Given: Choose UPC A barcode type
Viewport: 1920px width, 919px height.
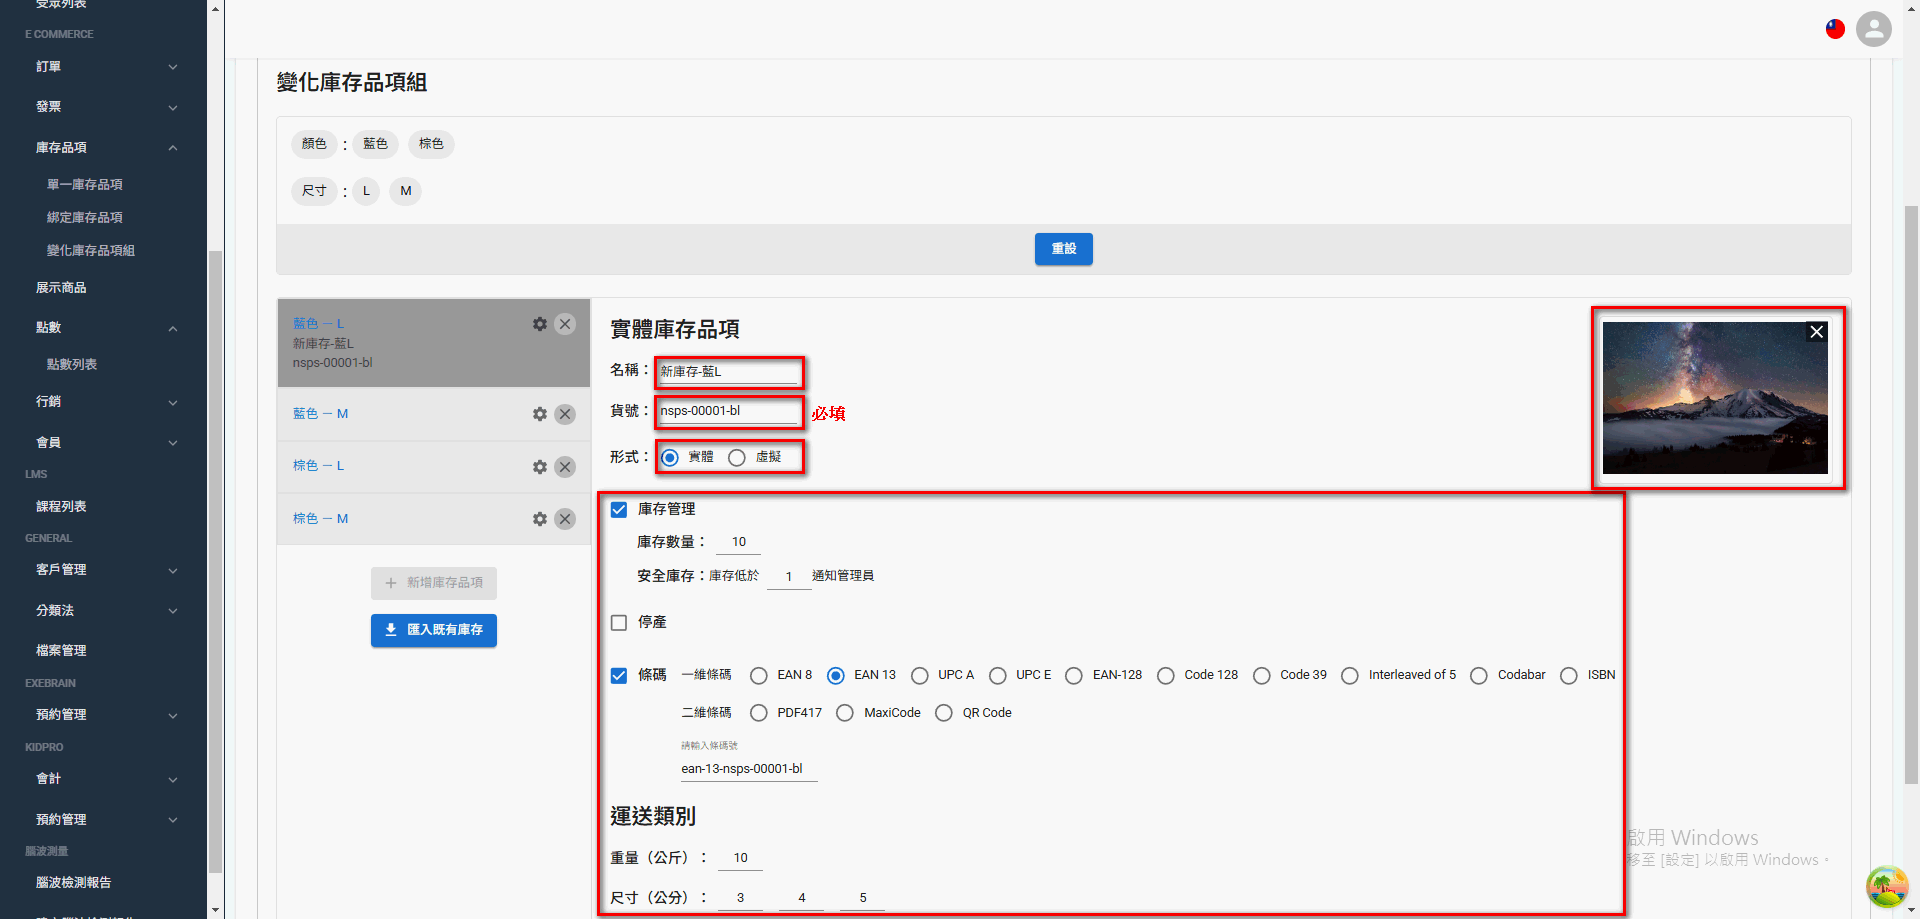Looking at the screenshot, I should (x=920, y=676).
